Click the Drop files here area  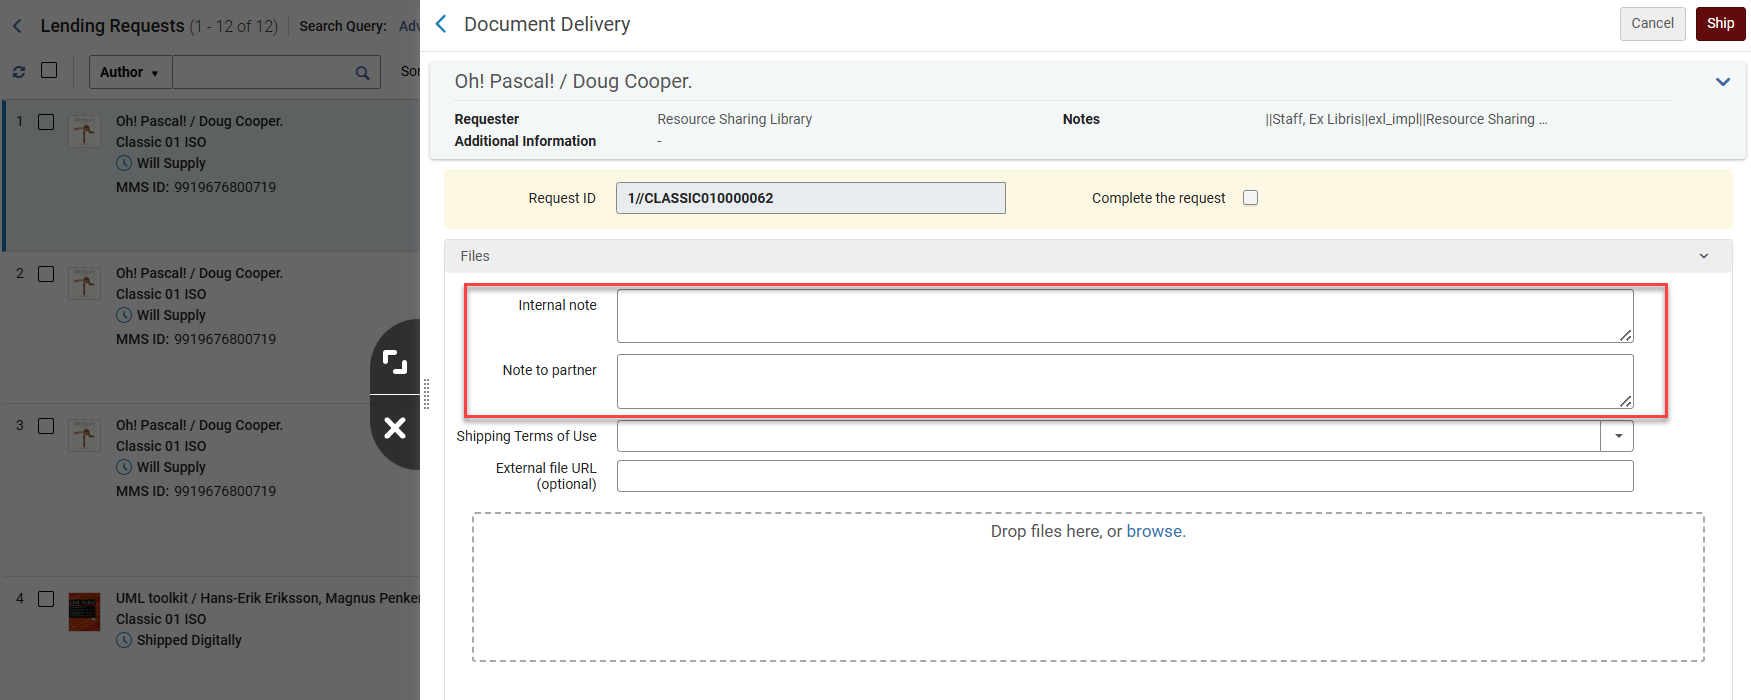pyautogui.click(x=1088, y=587)
